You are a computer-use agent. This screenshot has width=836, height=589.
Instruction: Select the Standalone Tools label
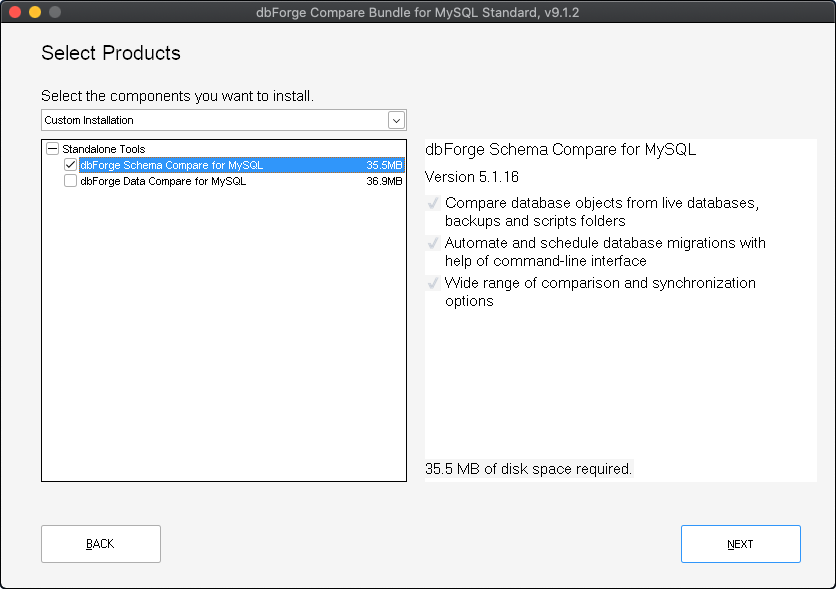coord(103,149)
